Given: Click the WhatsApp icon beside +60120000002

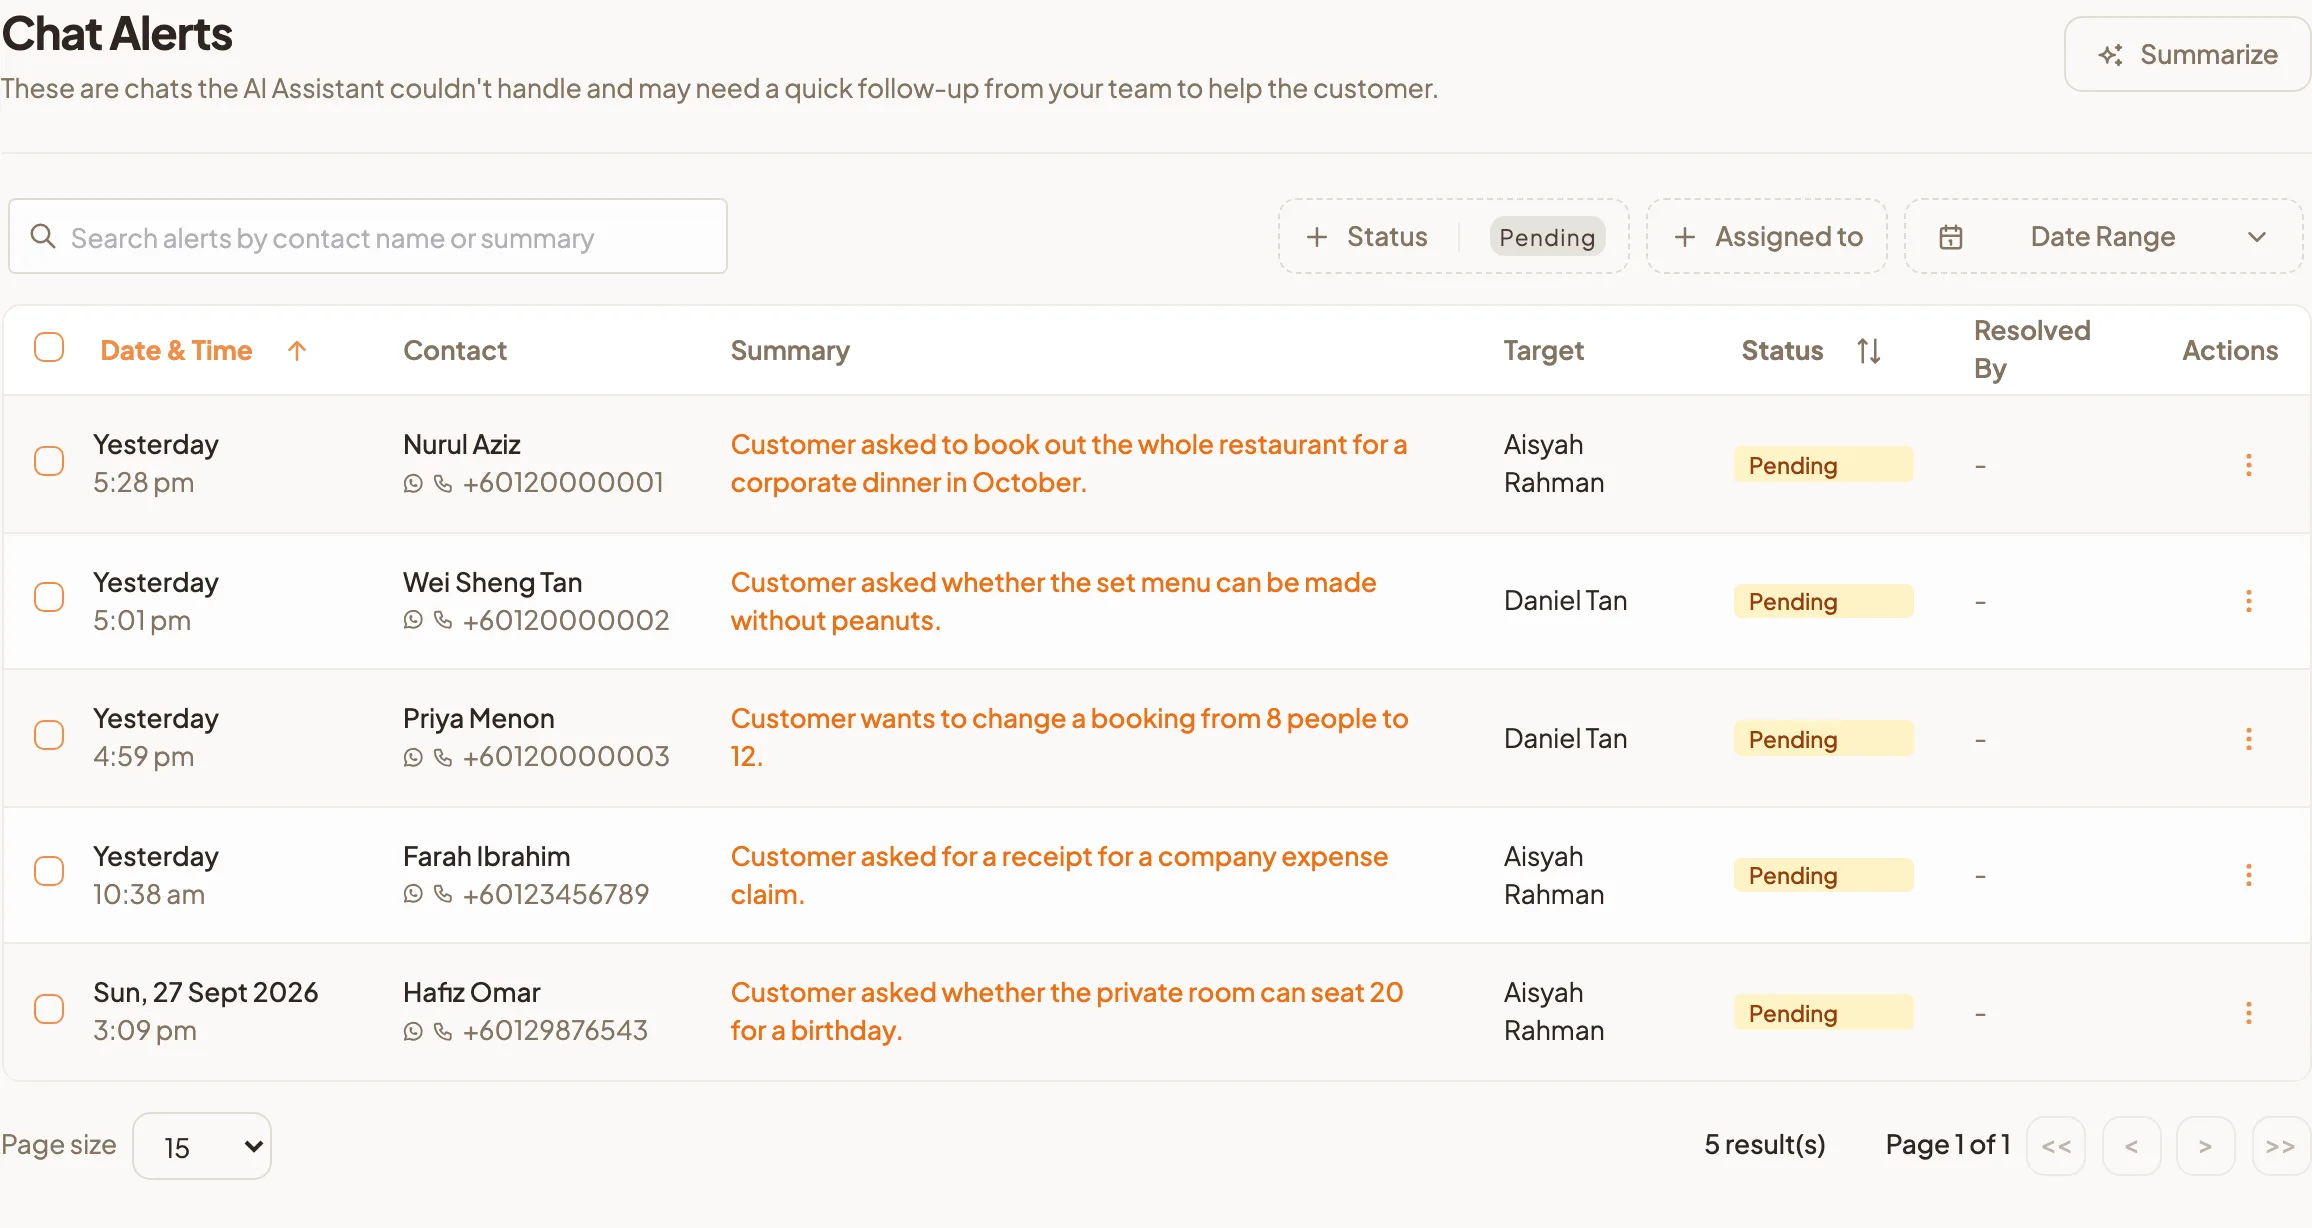Looking at the screenshot, I should pyautogui.click(x=413, y=621).
